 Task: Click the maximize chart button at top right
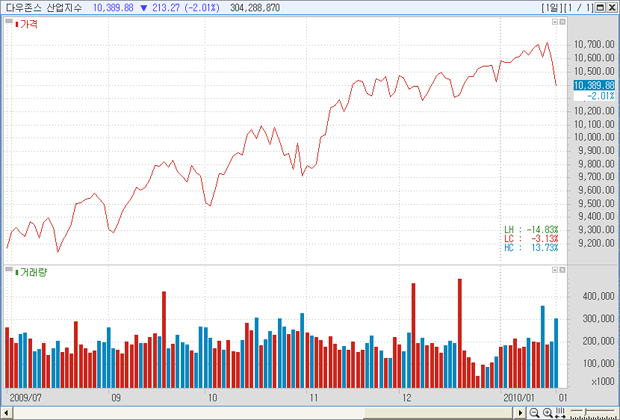pyautogui.click(x=599, y=7)
